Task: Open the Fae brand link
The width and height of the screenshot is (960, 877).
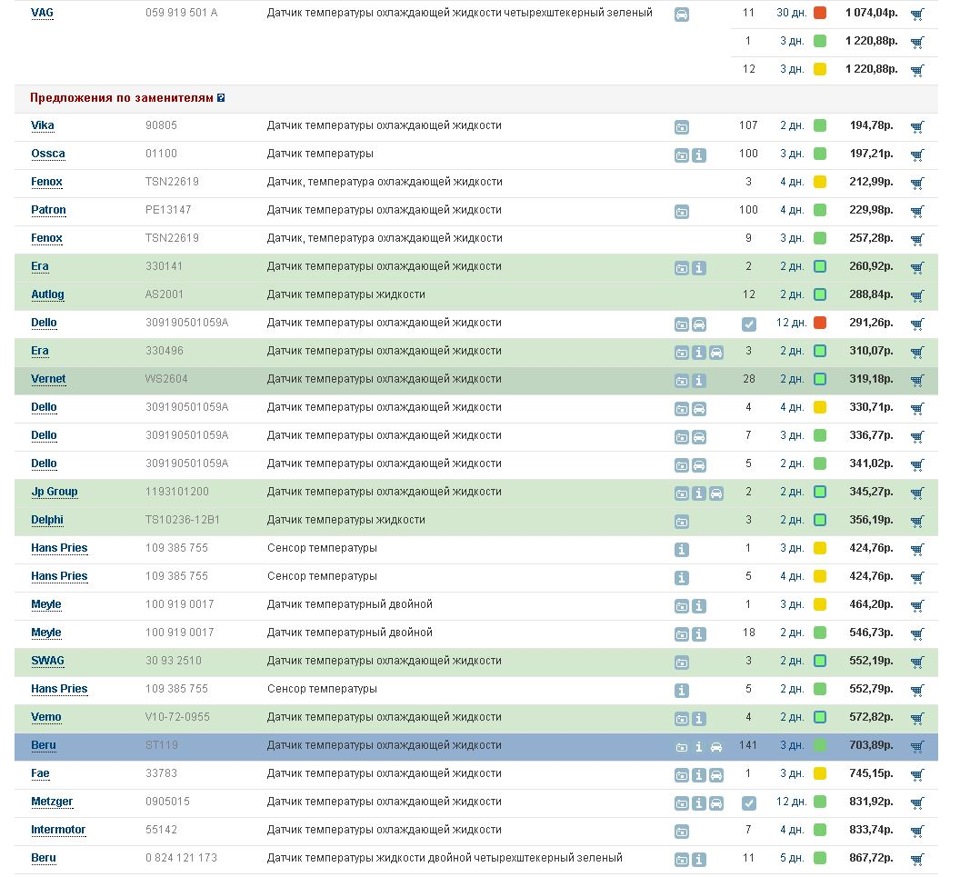Action: [x=40, y=773]
